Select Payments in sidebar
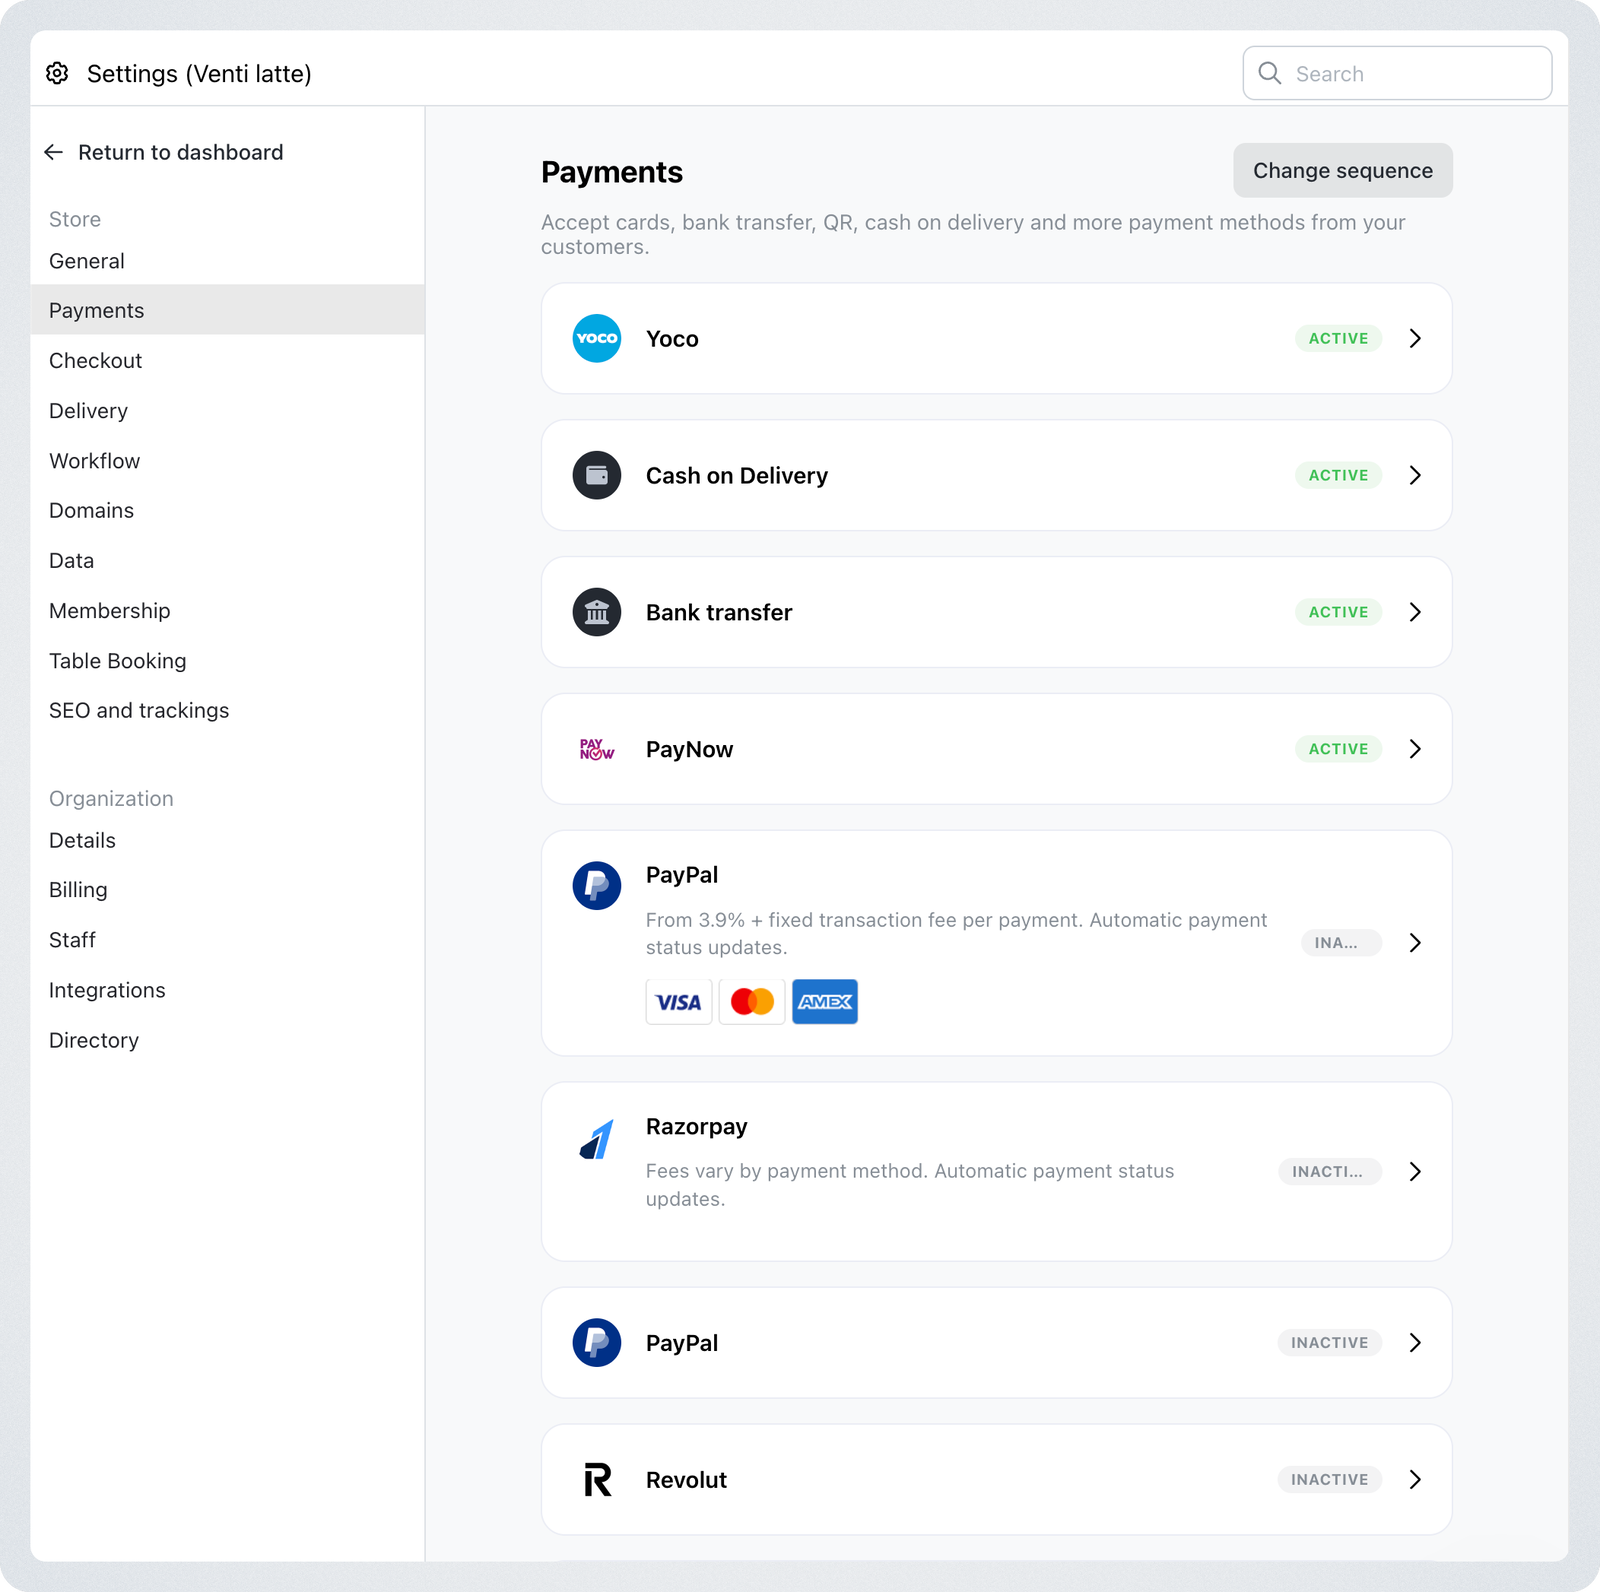 228,310
